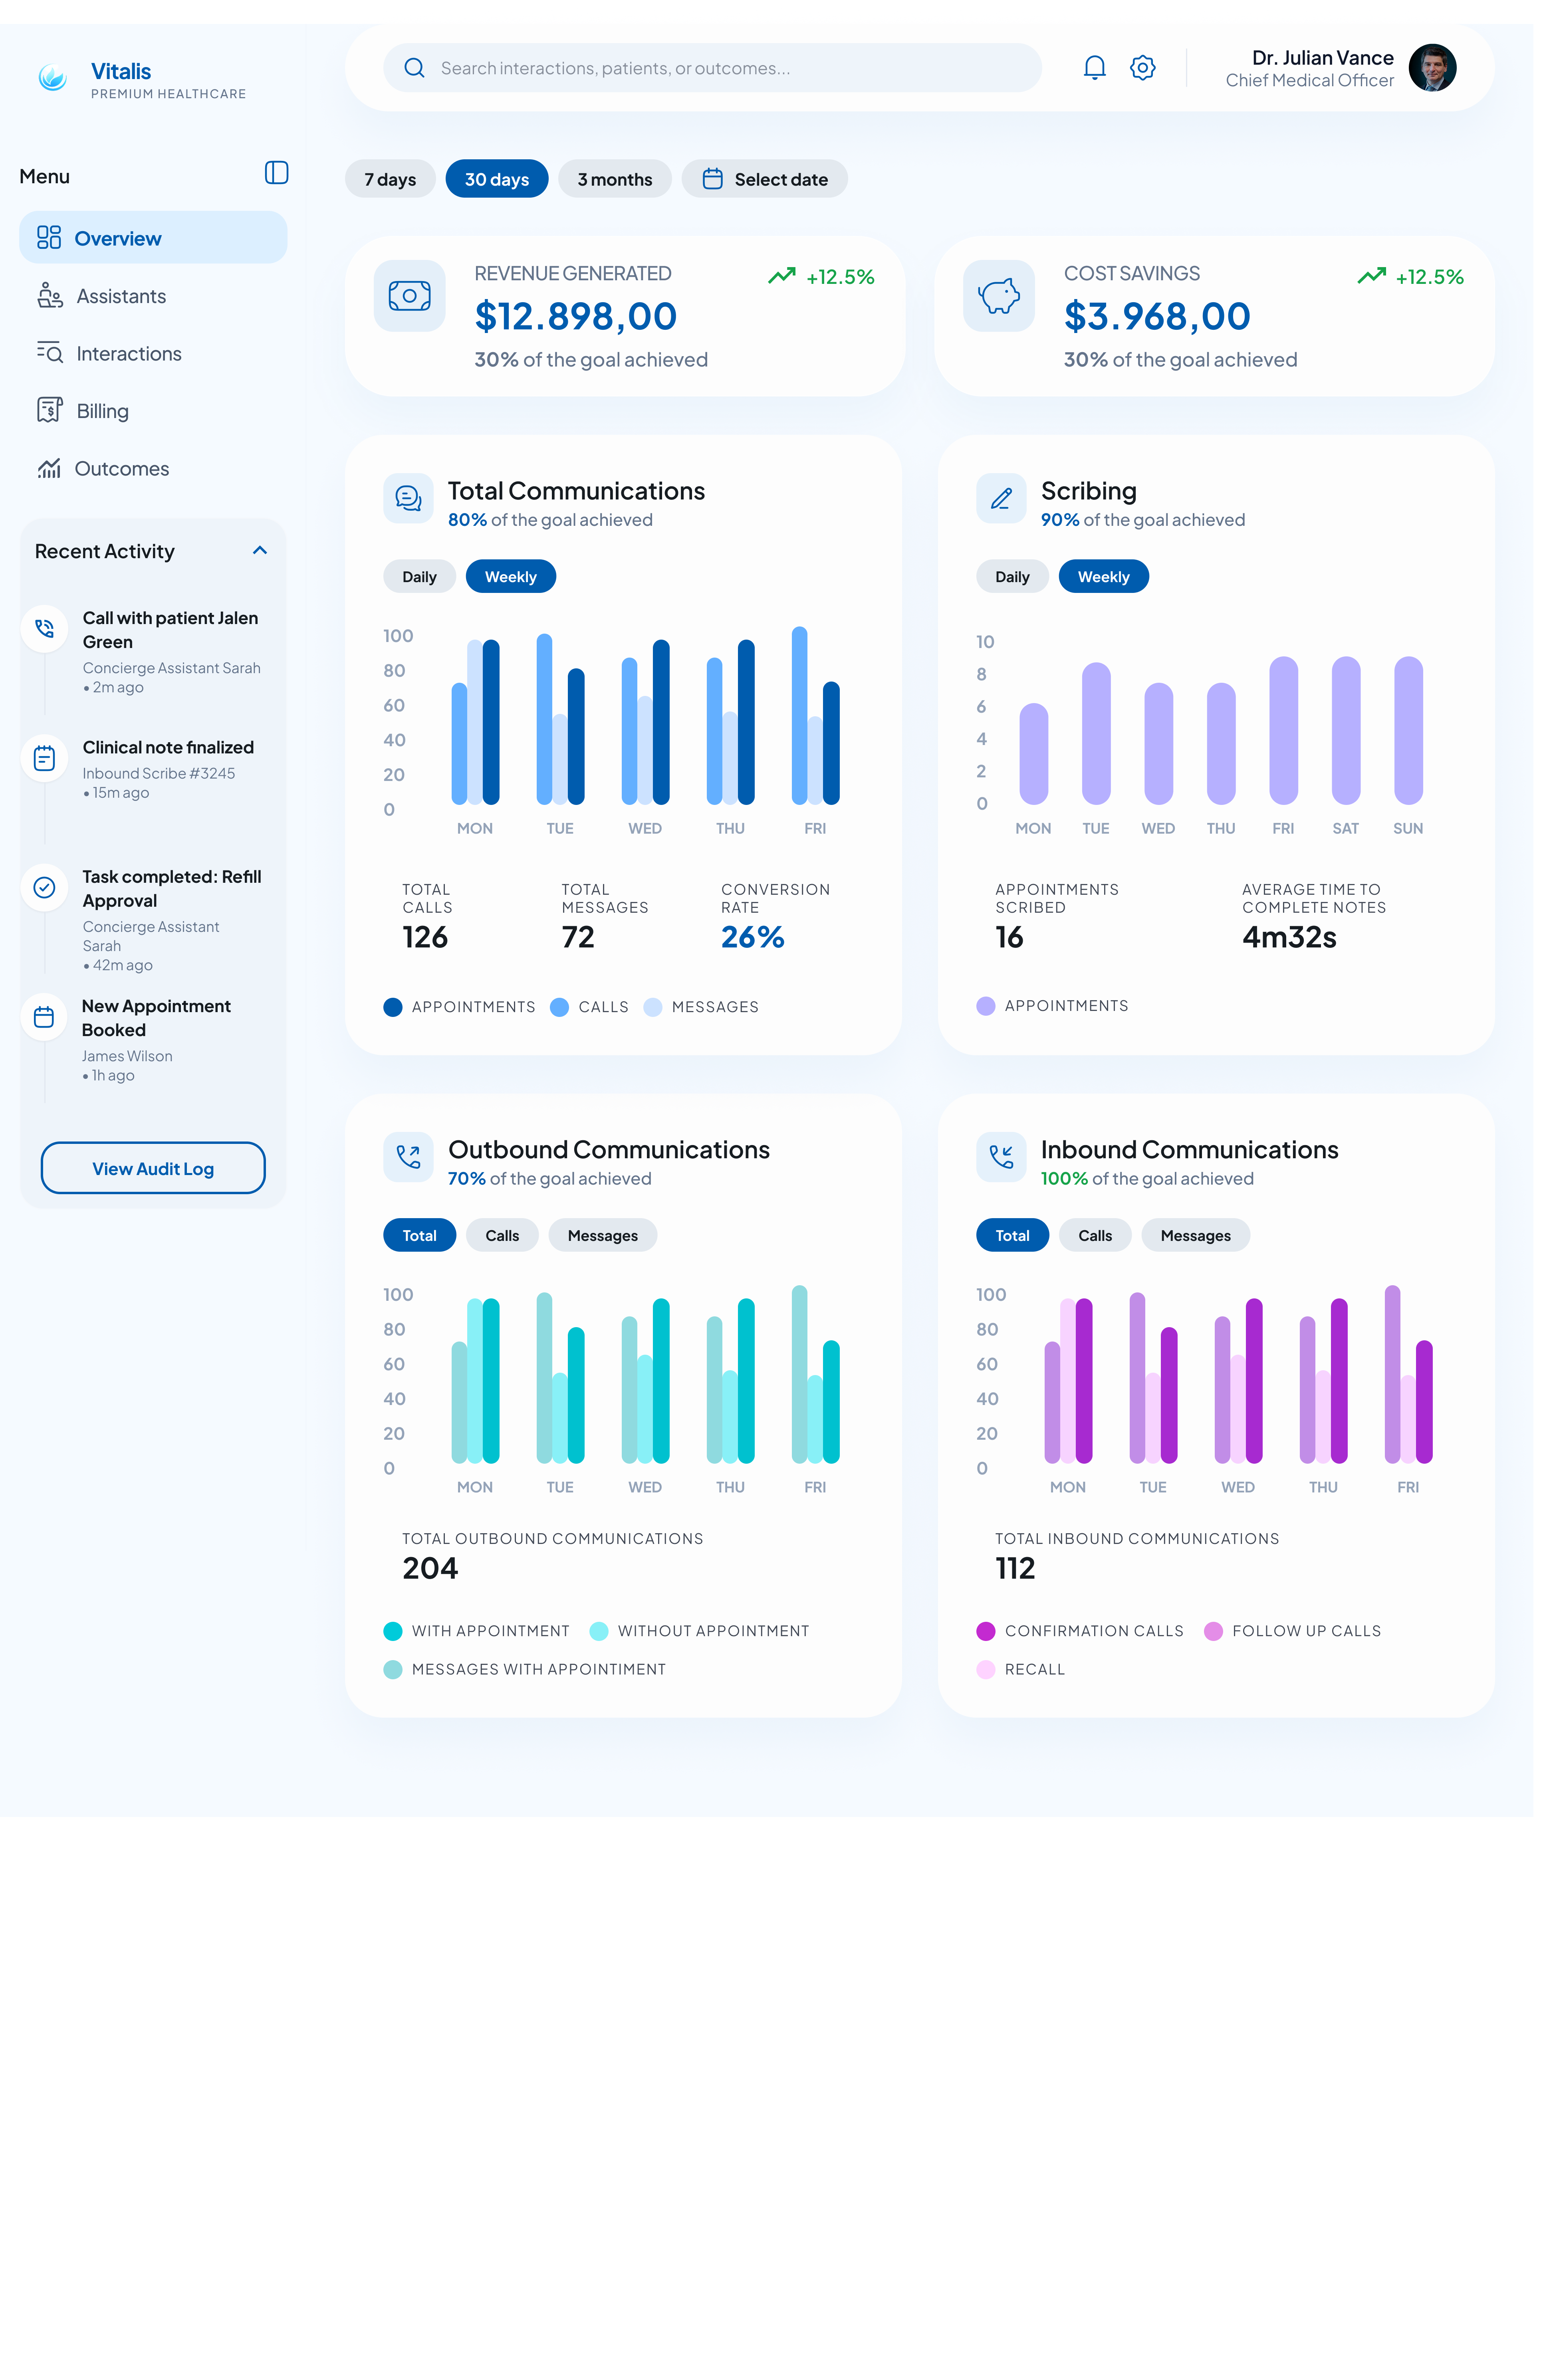The width and height of the screenshot is (1543, 2380).
Task: Click the Overview grid icon
Action: click(x=49, y=237)
